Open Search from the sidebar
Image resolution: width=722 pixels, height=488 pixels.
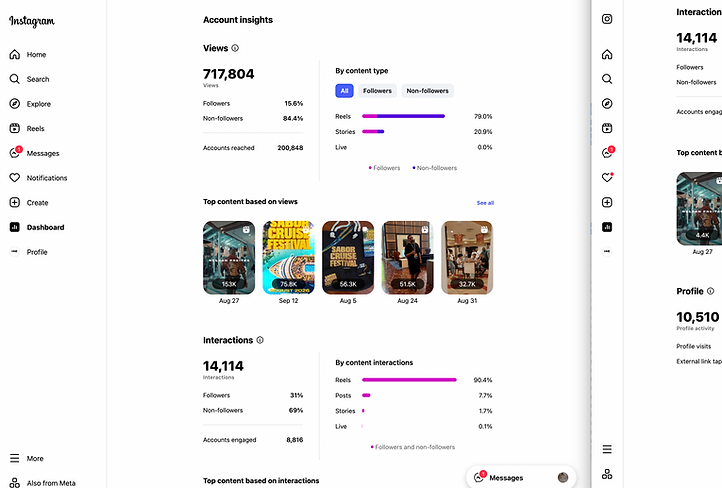point(15,79)
